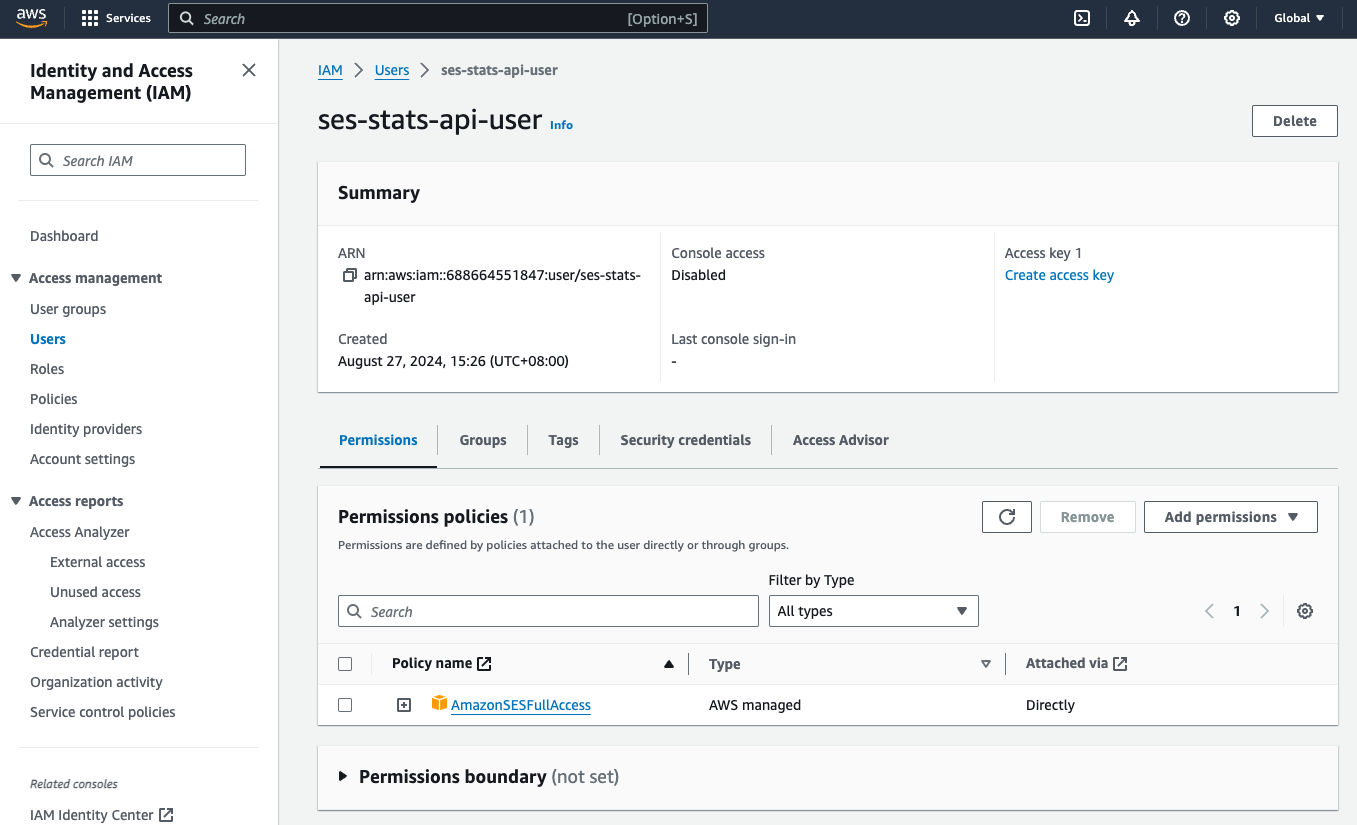
Task: Click Create access key link
Action: (x=1059, y=275)
